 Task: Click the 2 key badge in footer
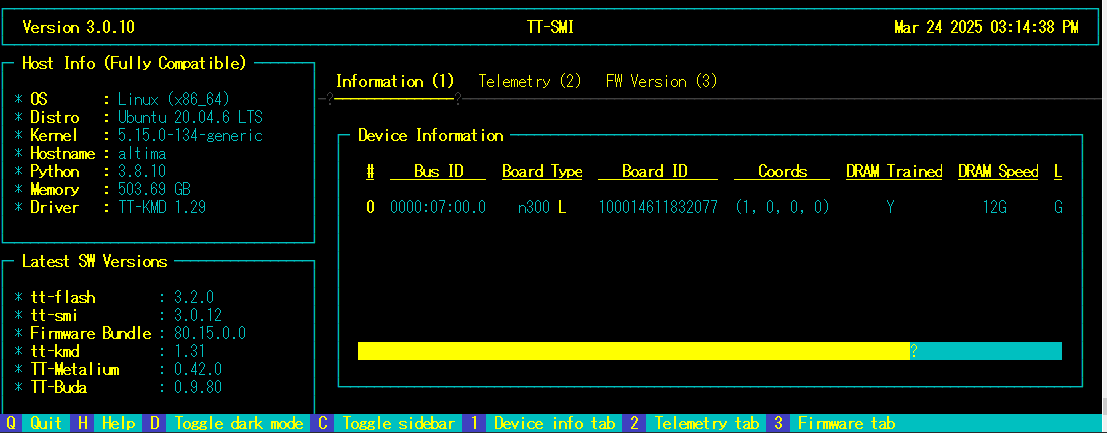pos(635,424)
